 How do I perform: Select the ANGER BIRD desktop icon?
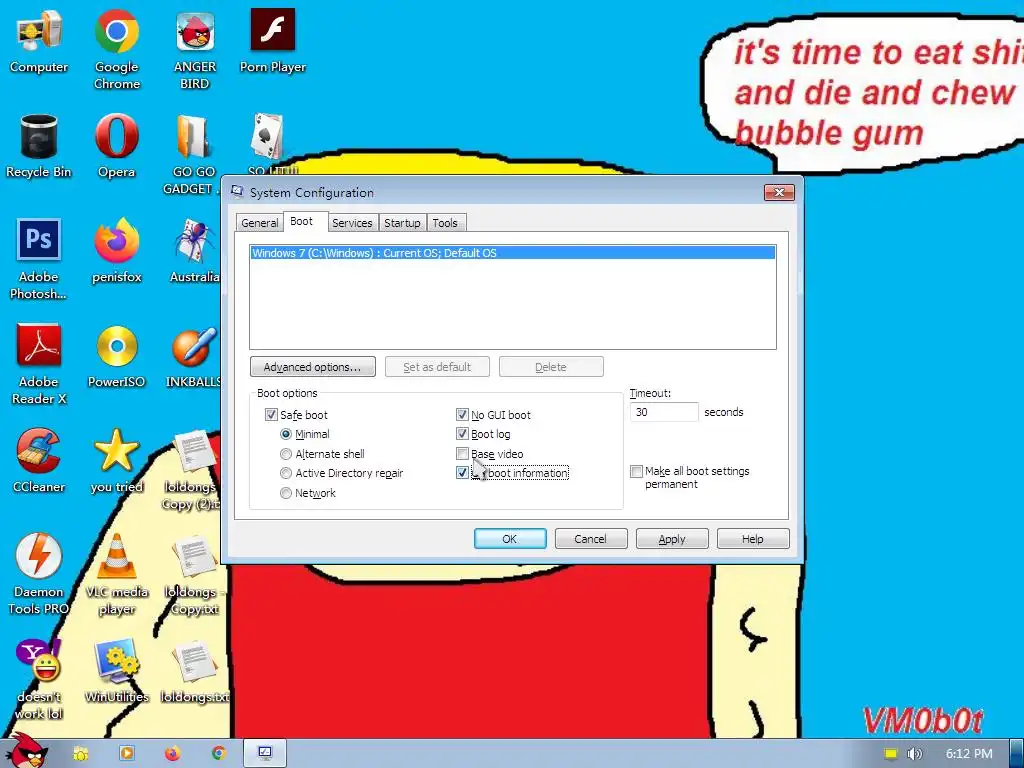195,49
